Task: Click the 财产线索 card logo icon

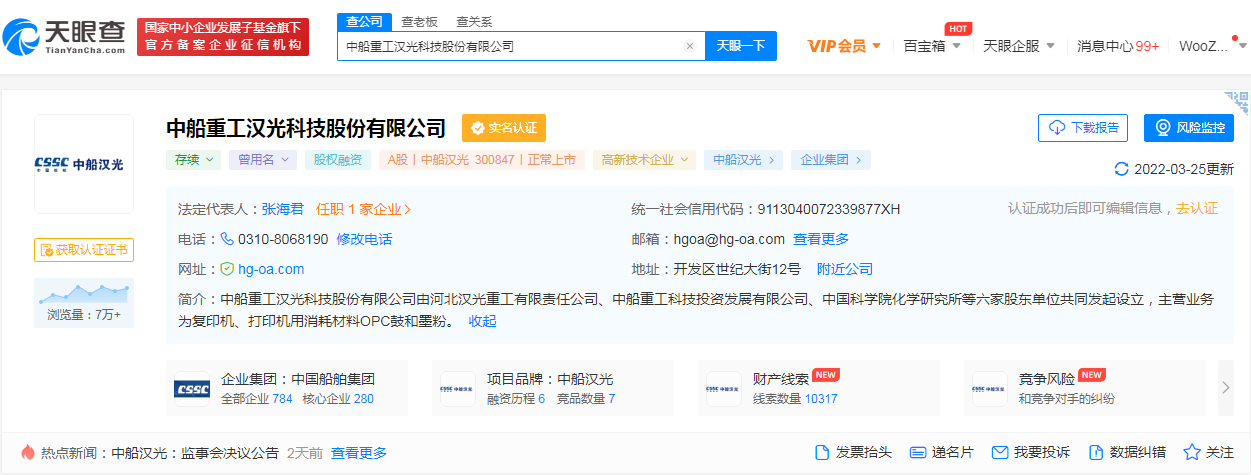Action: 724,389
